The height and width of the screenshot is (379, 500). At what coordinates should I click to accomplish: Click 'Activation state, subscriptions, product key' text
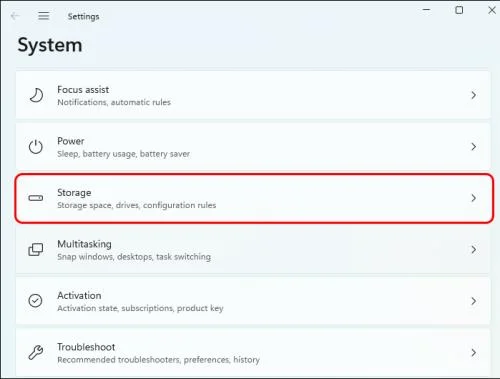[140, 308]
